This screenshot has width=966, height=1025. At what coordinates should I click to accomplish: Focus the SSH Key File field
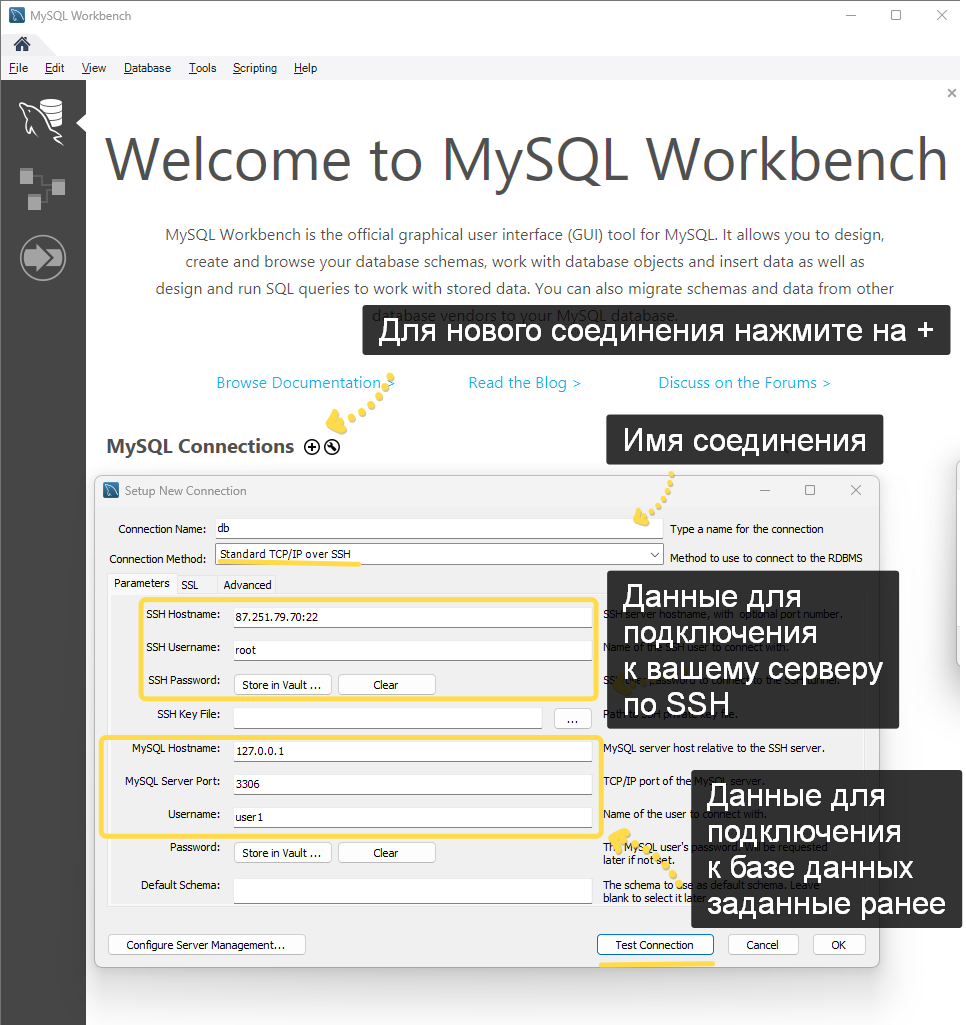[x=388, y=718]
